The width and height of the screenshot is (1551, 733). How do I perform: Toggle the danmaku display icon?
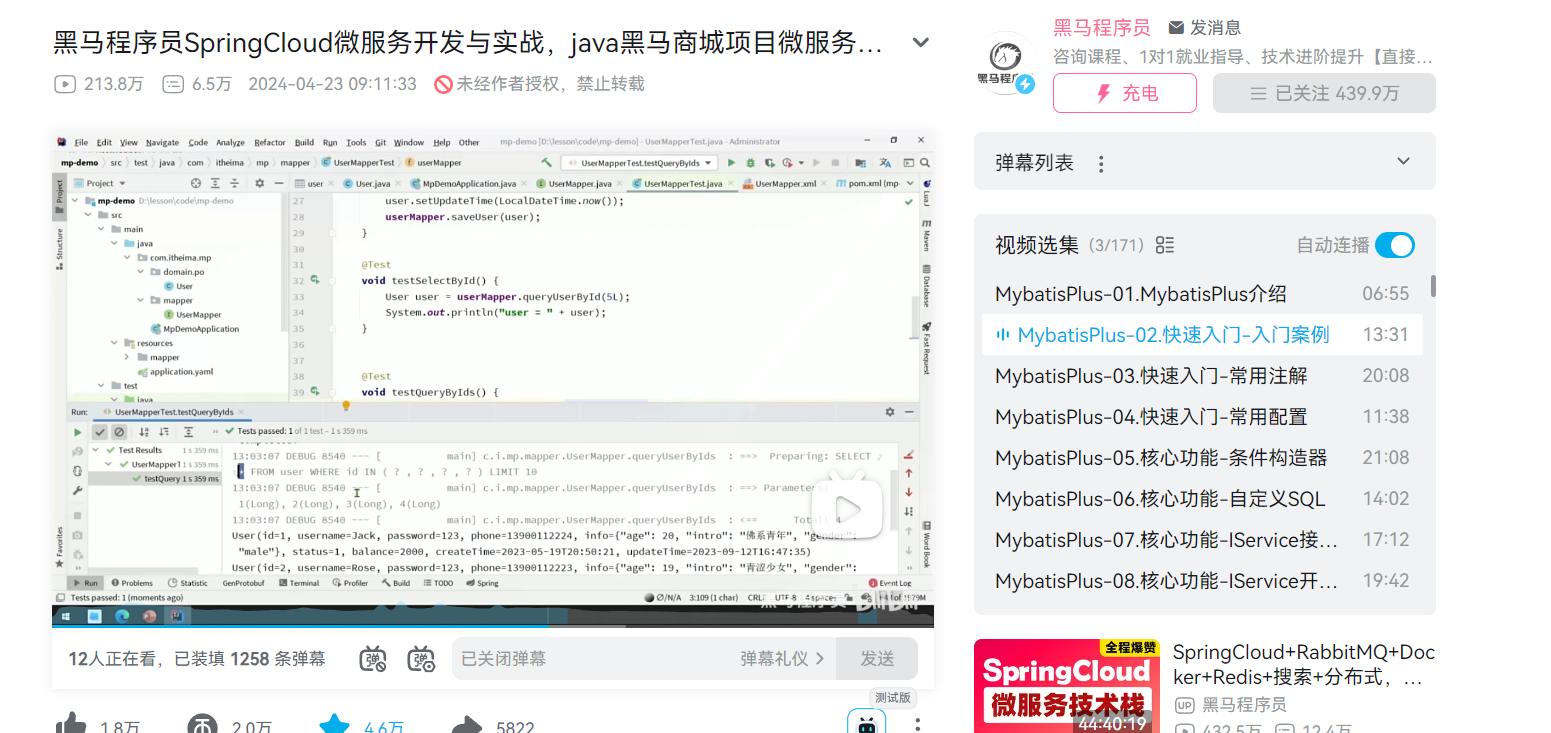click(374, 659)
